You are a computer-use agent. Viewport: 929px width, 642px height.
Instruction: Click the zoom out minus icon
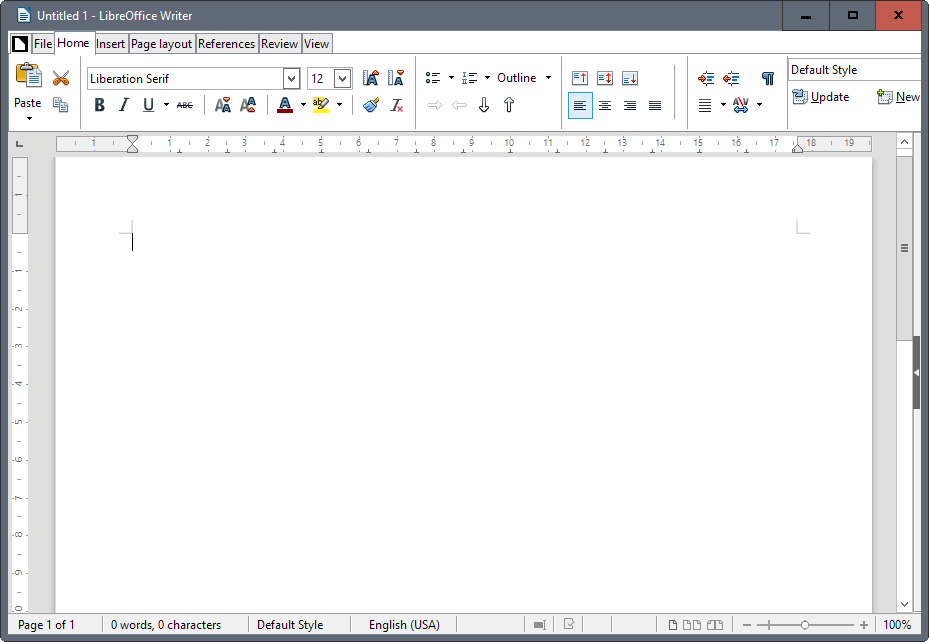(x=747, y=625)
